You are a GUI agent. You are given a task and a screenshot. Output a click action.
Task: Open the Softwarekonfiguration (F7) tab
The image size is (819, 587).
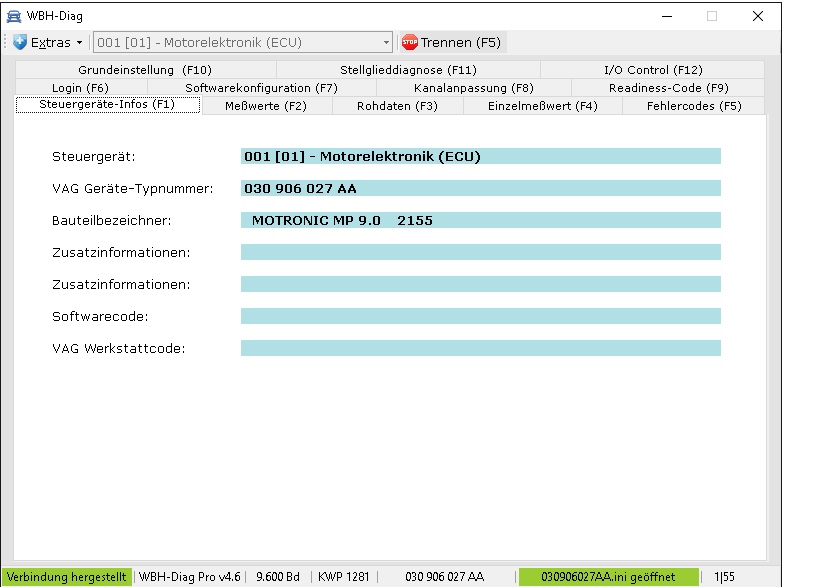[261, 88]
